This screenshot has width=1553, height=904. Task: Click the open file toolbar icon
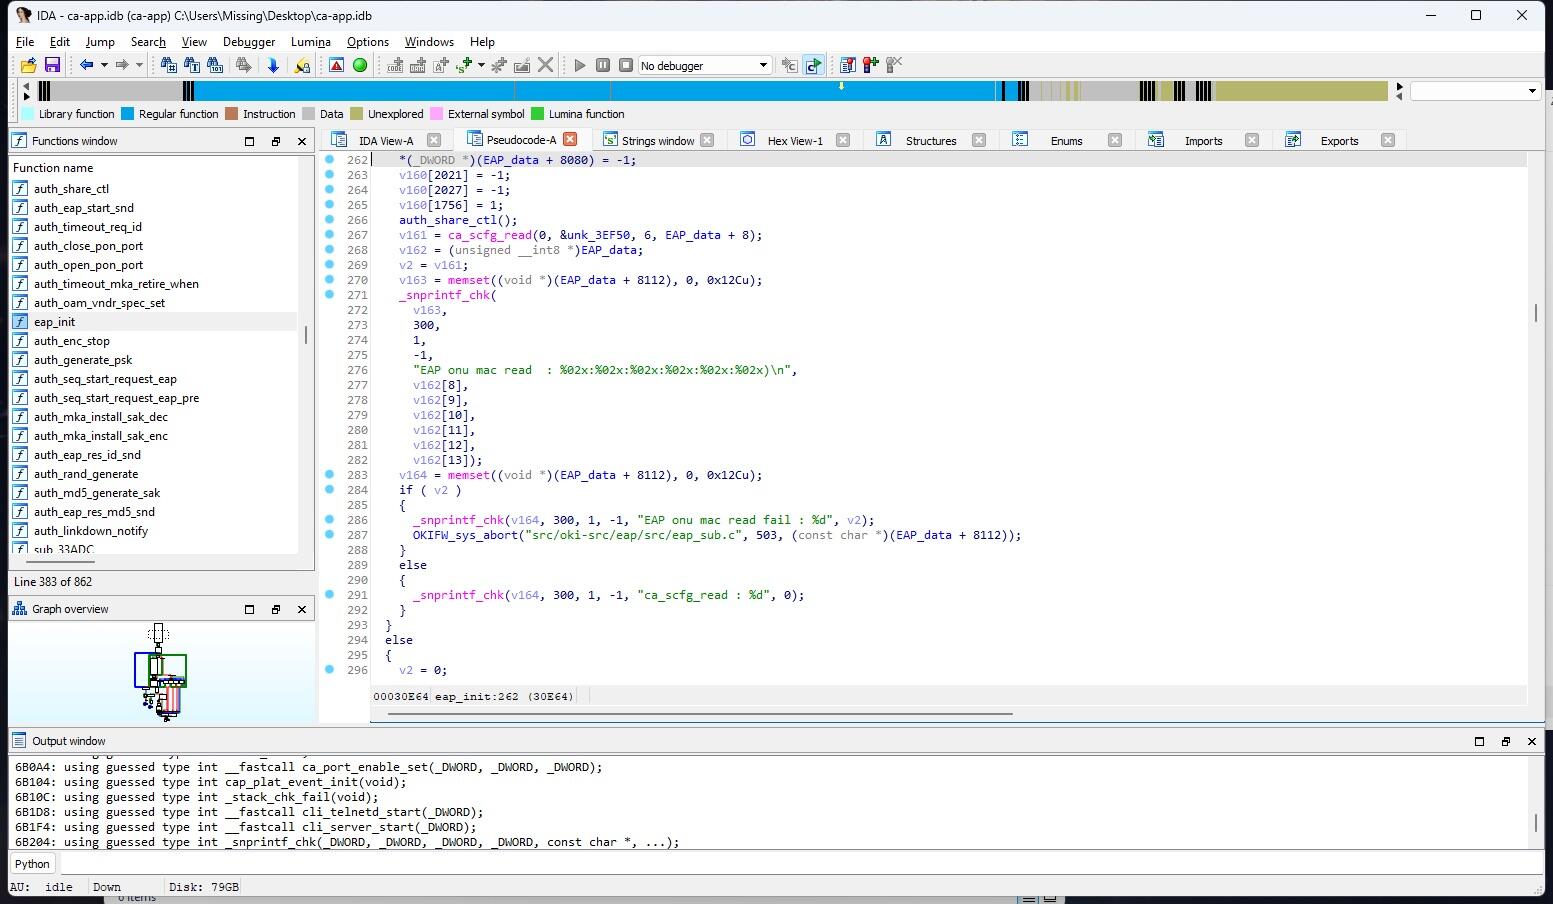coord(28,66)
